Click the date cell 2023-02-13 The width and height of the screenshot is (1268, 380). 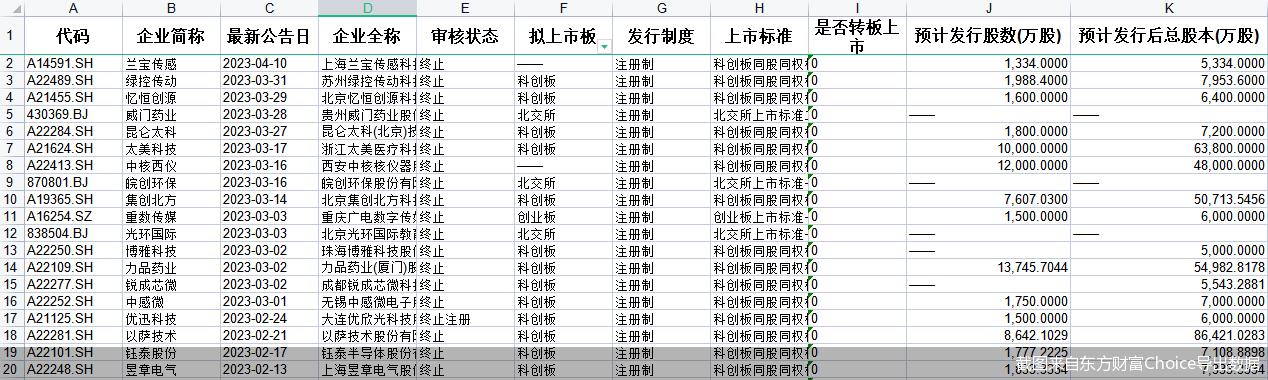(269, 370)
